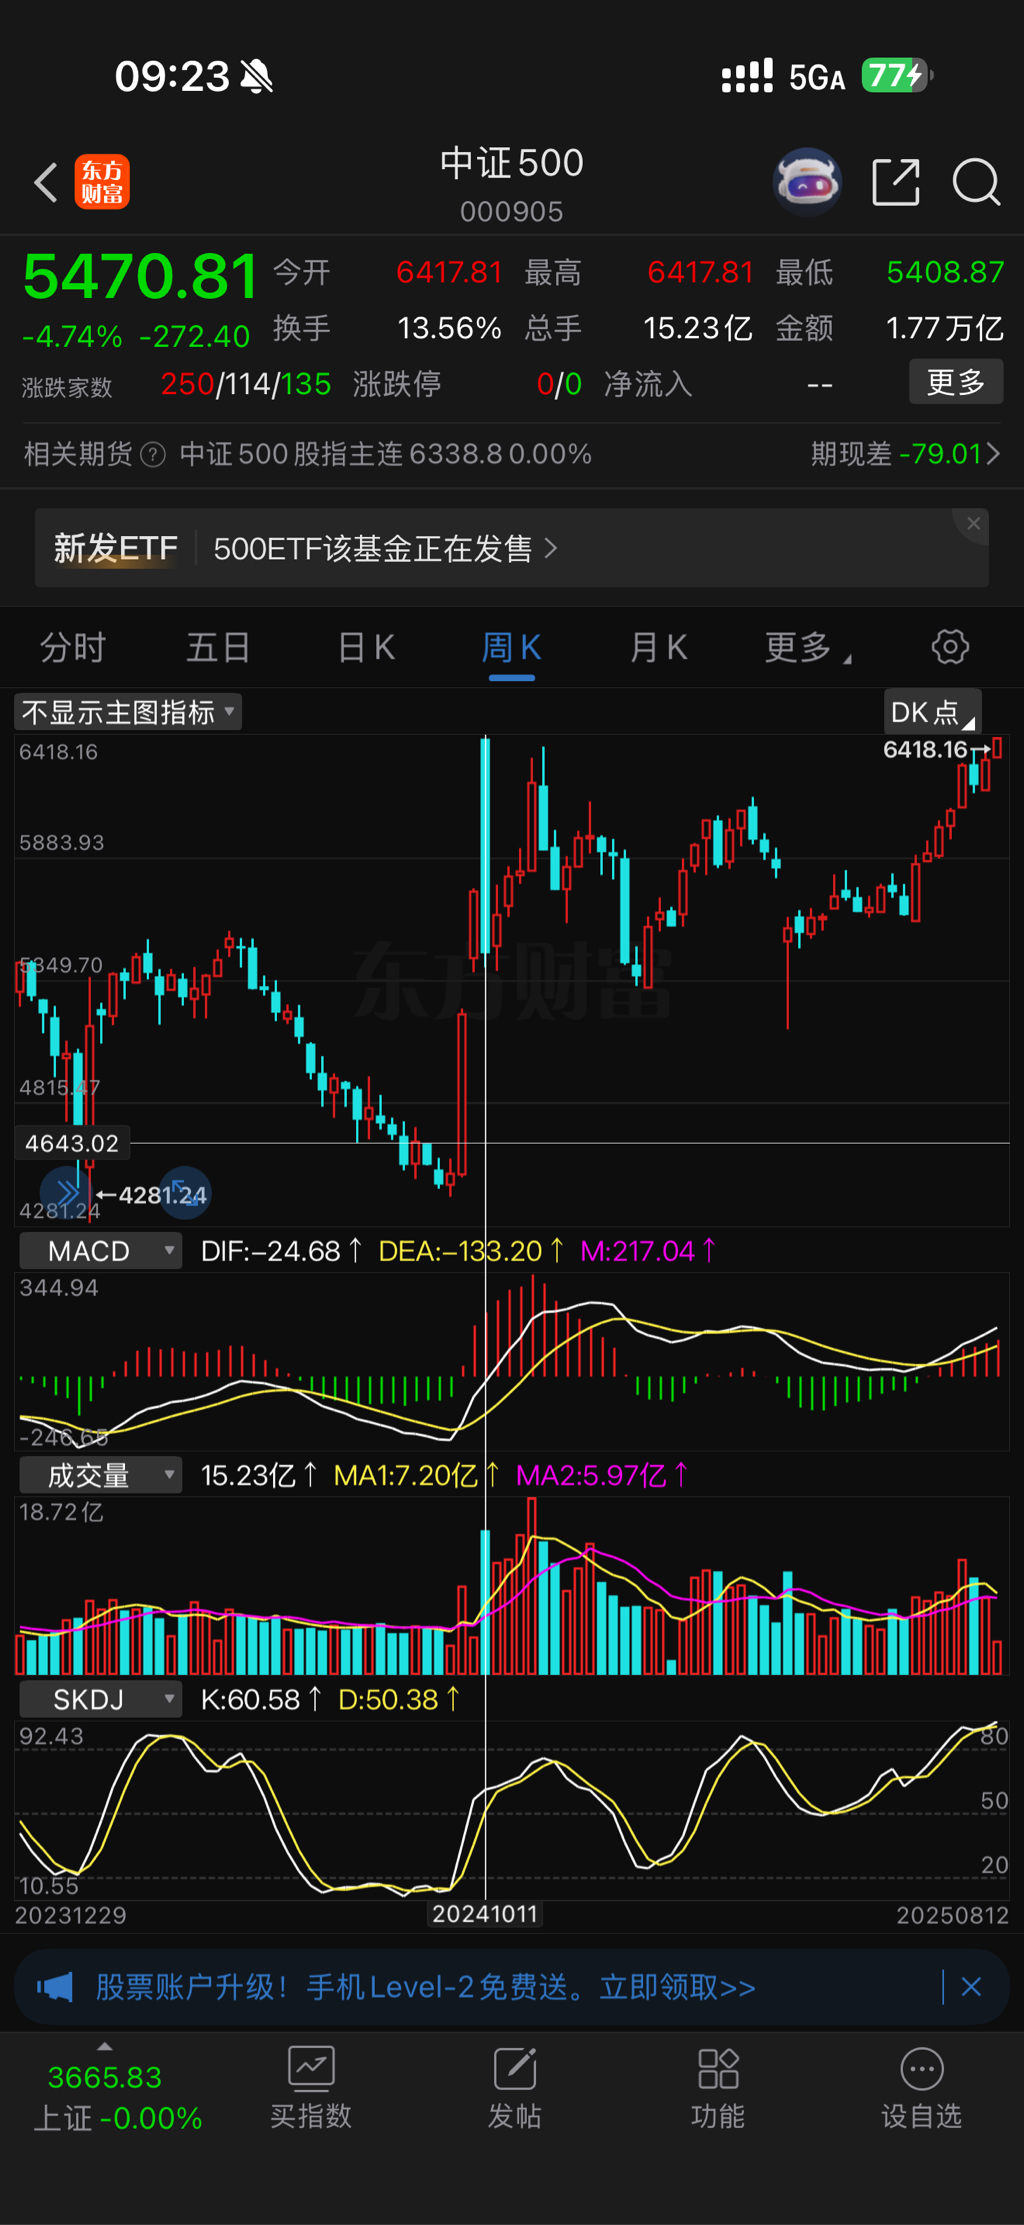Open search with magnifier icon
Viewport: 1024px width, 2225px height.
tap(976, 182)
